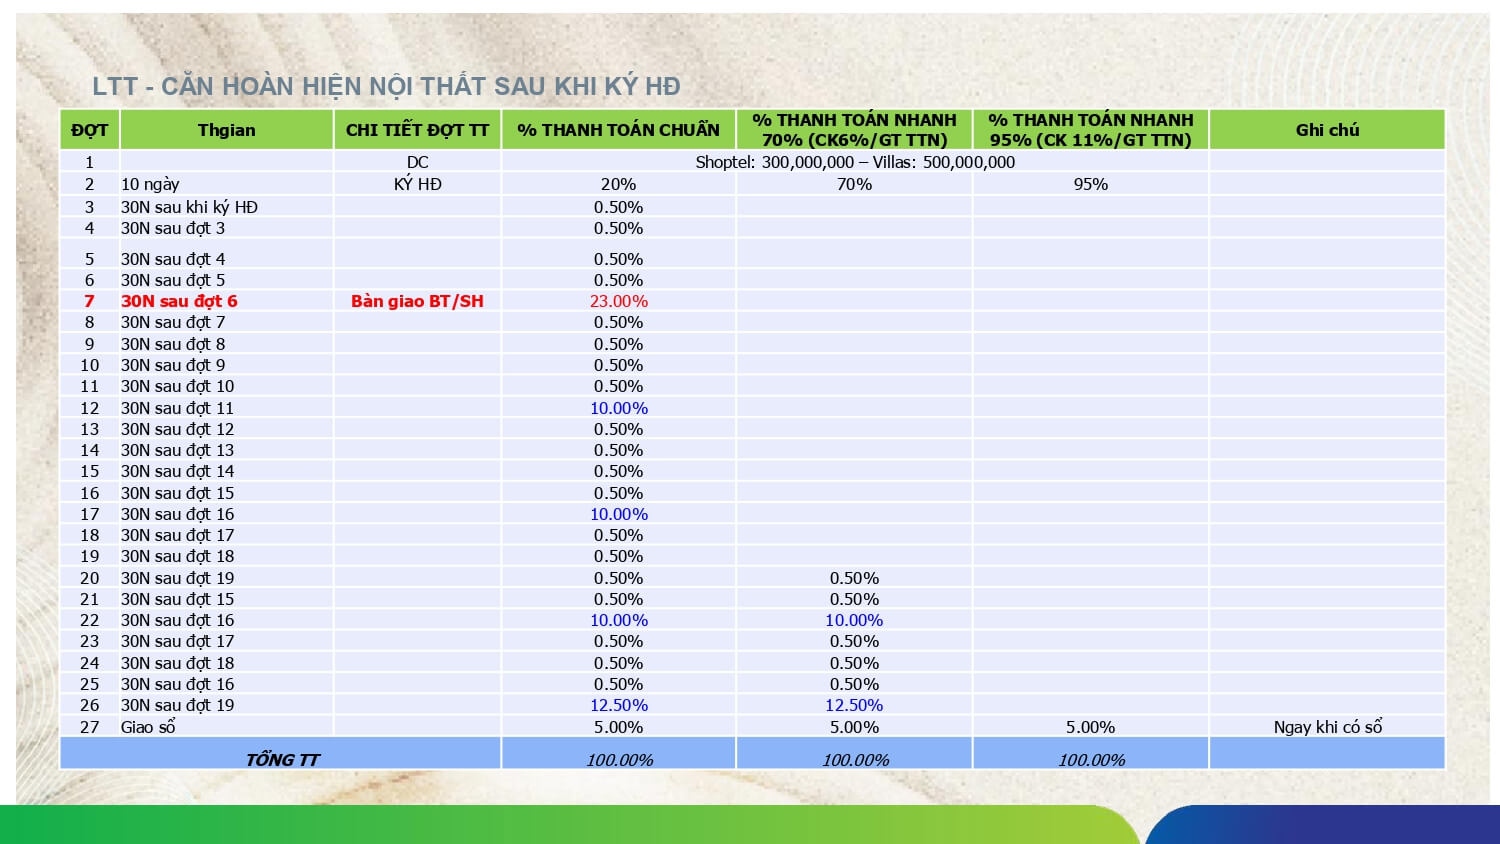Click the '% THANH TOÁN CHUẨN' header
1500x844 pixels.
pyautogui.click(x=618, y=130)
